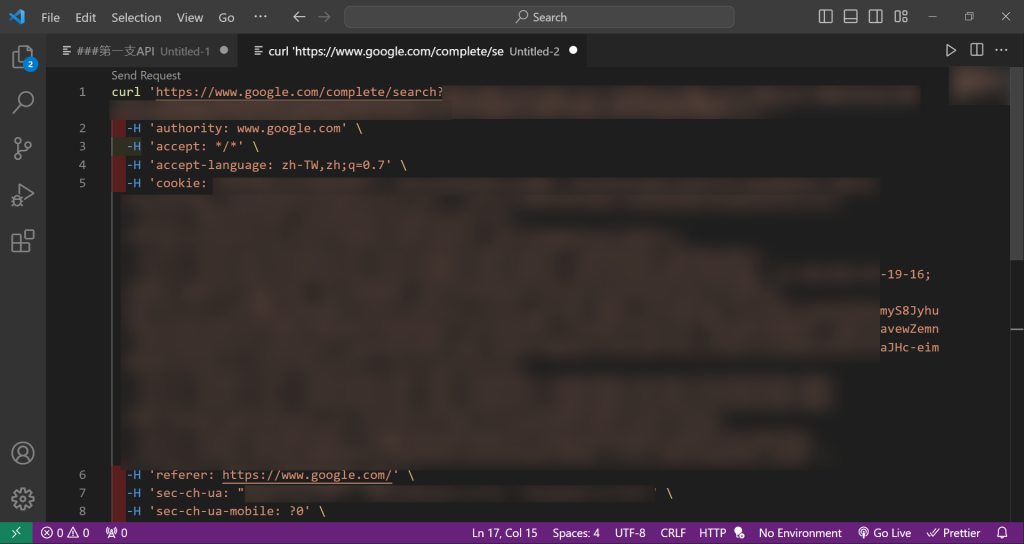Open the View menu
The width and height of the screenshot is (1024, 544).
click(190, 18)
